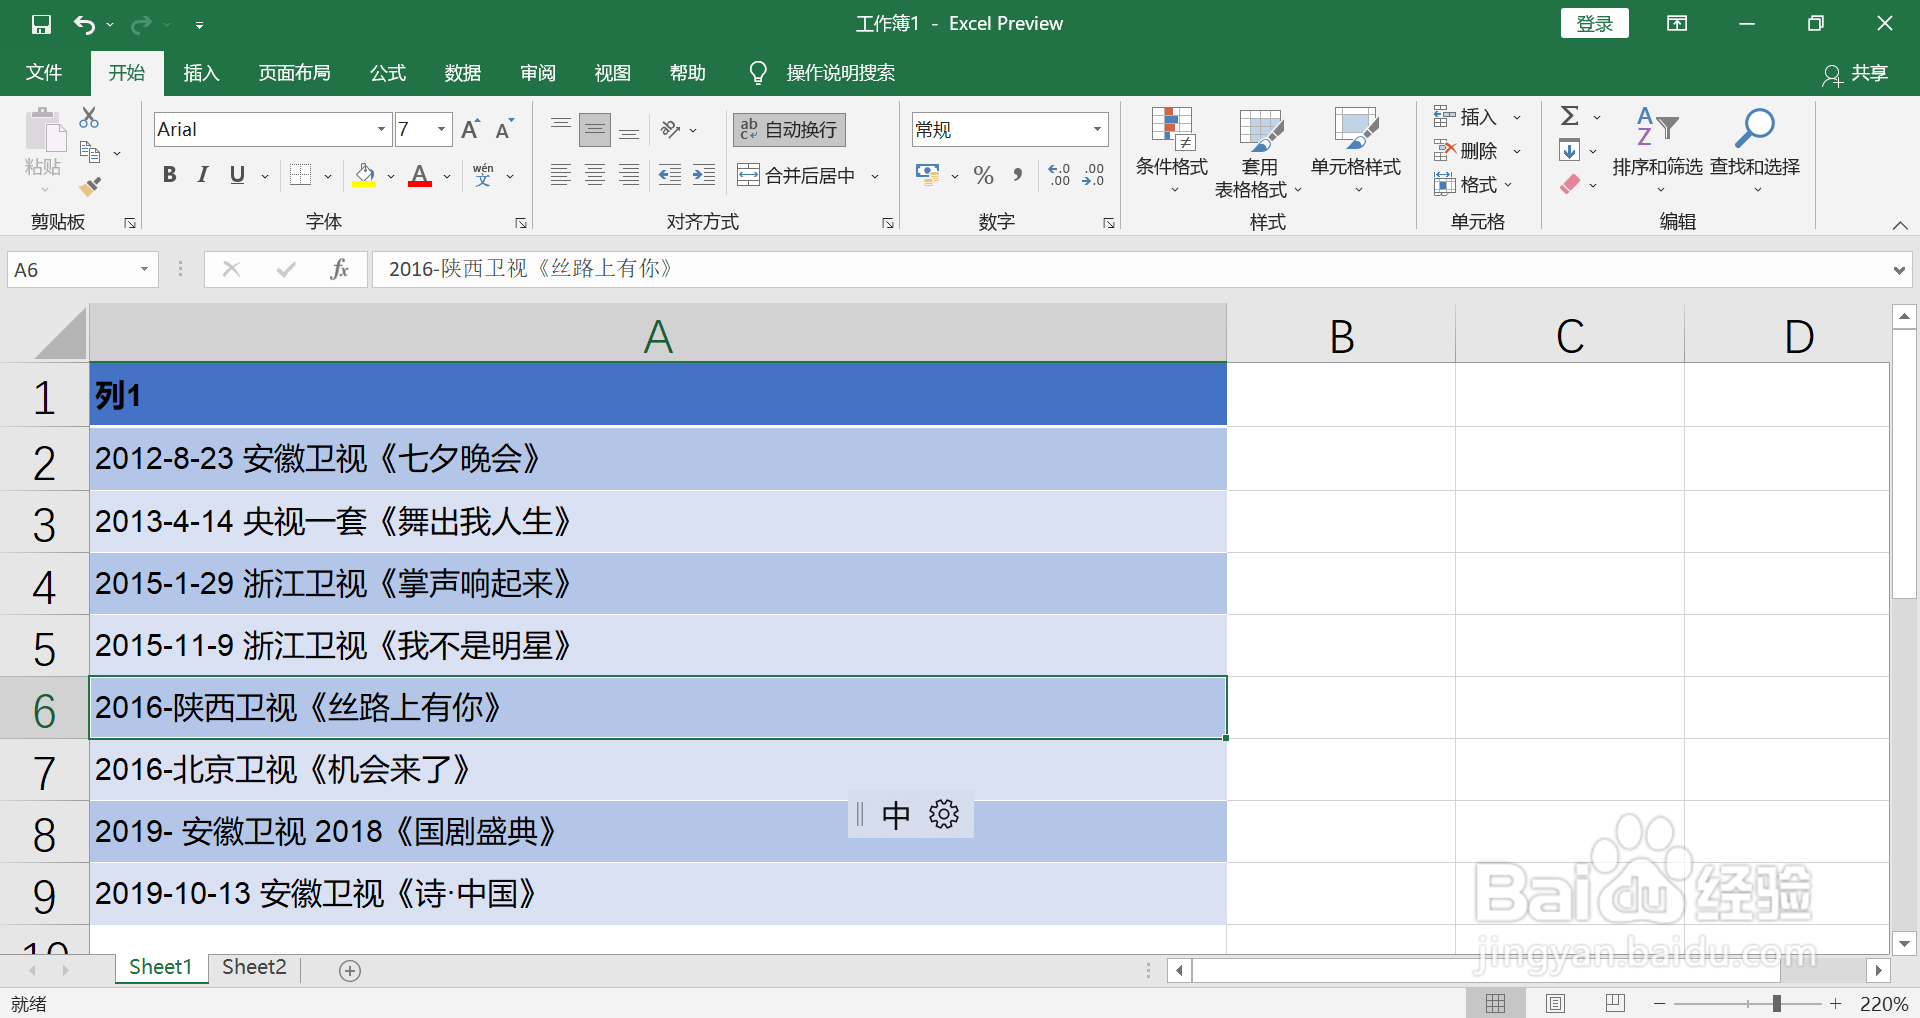The width and height of the screenshot is (1920, 1018).
Task: Collapse the ribbon chevron
Action: point(1900,225)
